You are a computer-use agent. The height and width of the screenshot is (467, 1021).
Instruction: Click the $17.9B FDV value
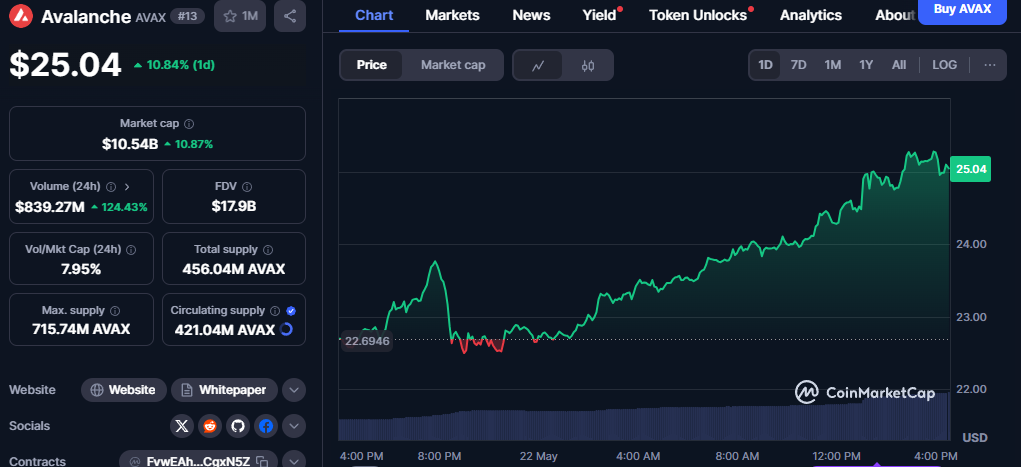(x=234, y=206)
